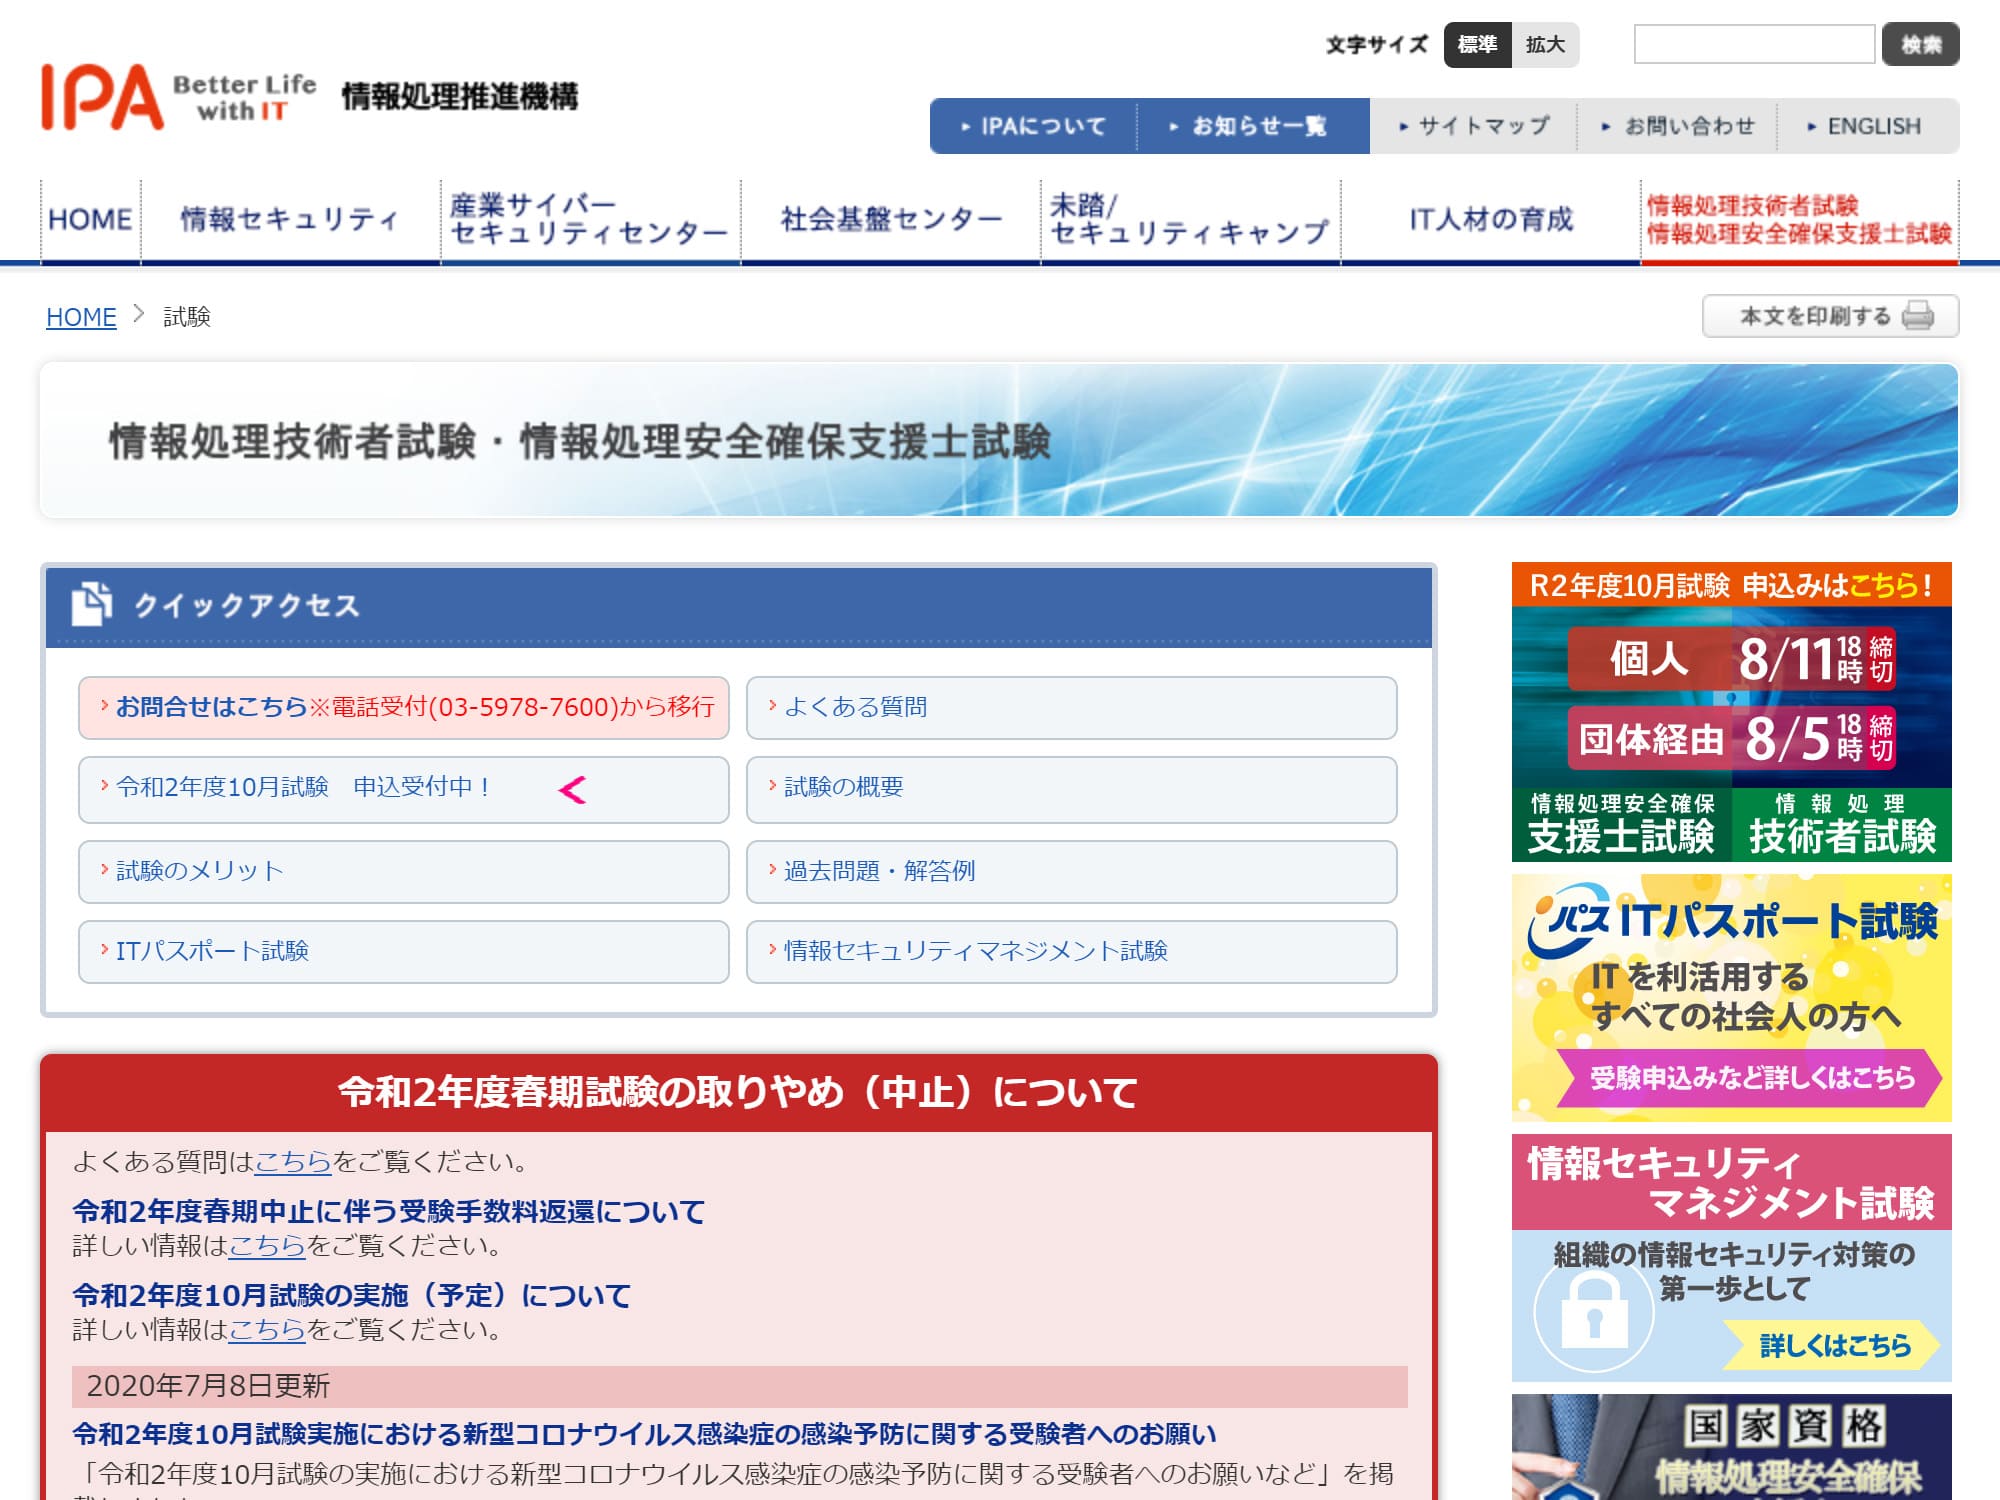Click the 令和2年度春期試験の取りやめ red heading

[x=738, y=1092]
